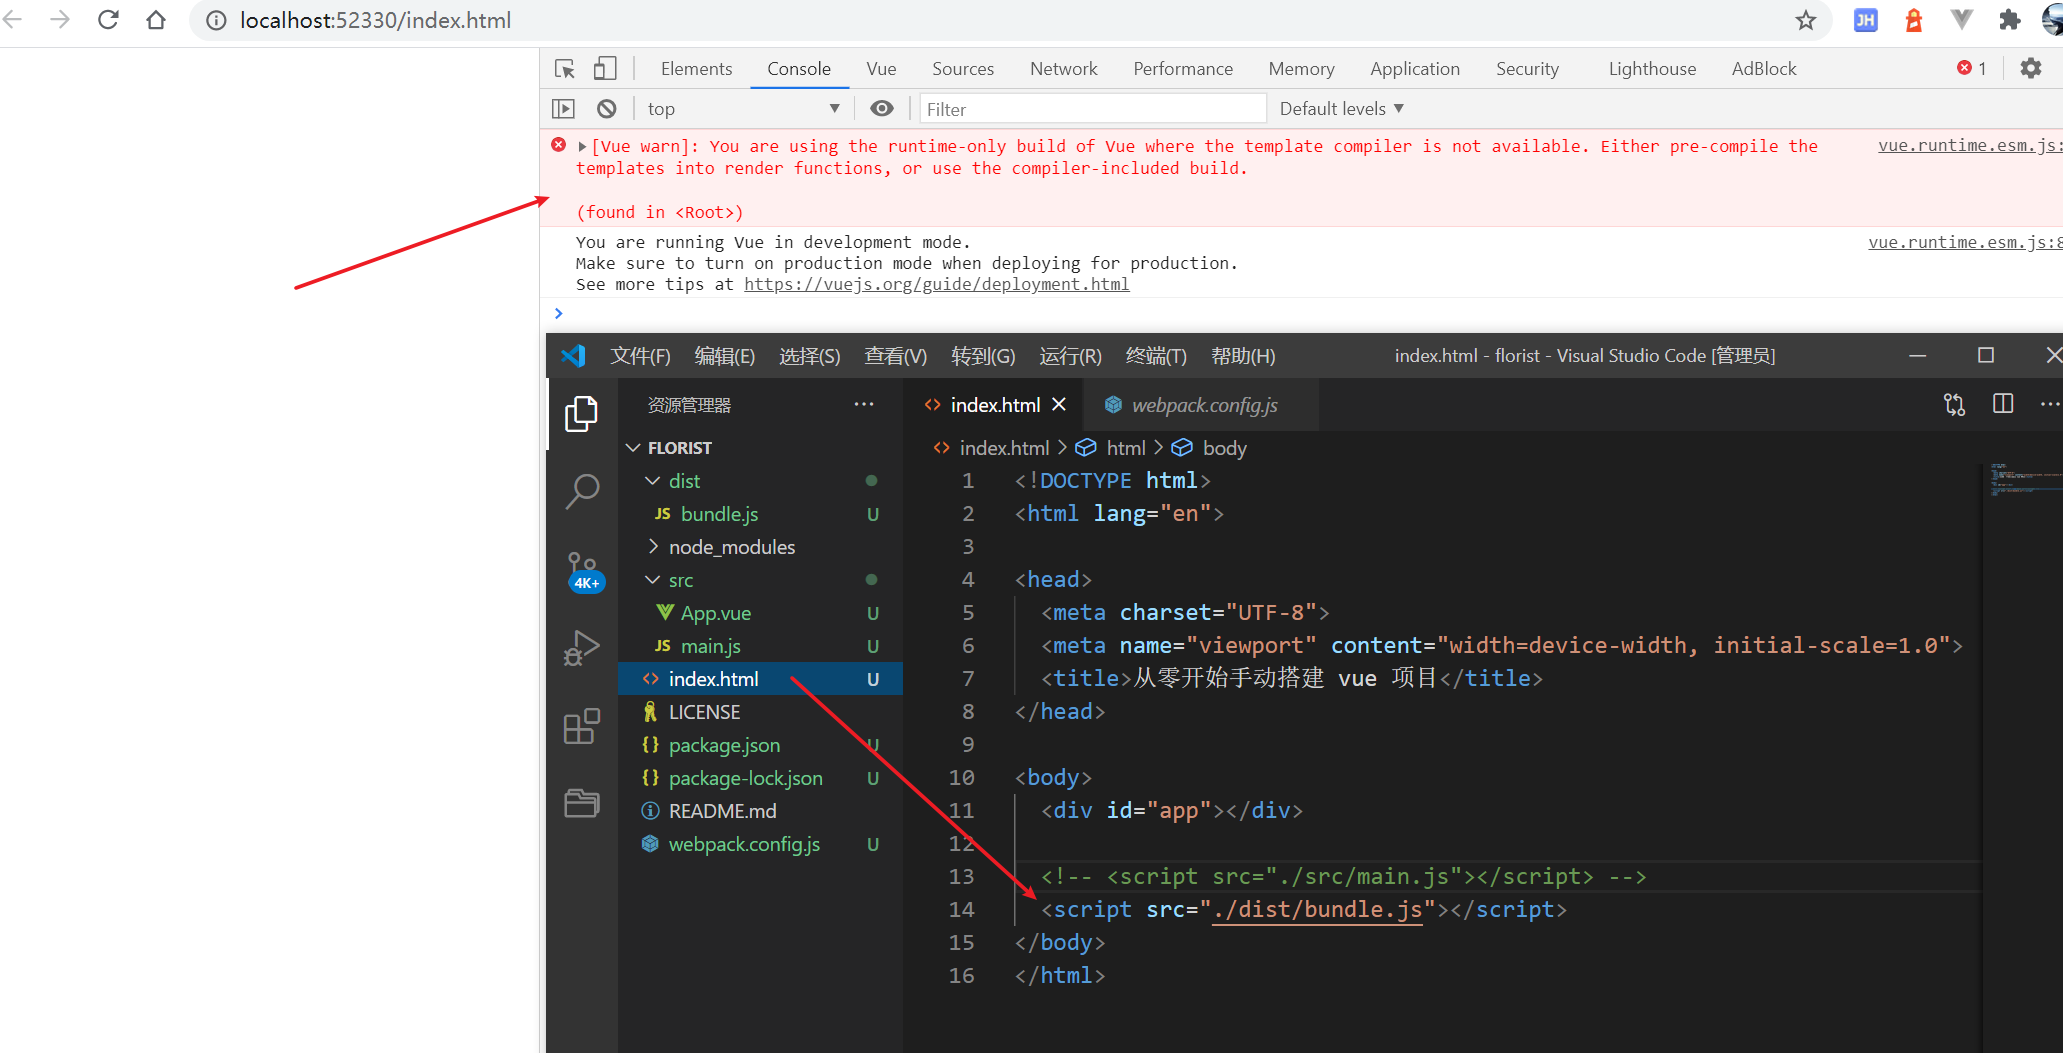Viewport: 2063px width, 1053px height.
Task: Open VS Code Run and Debug view
Action: 582,648
